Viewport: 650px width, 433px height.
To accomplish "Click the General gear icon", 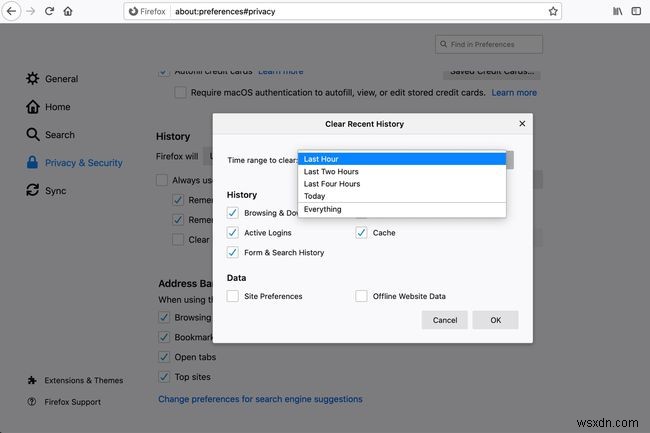I will tap(32, 78).
